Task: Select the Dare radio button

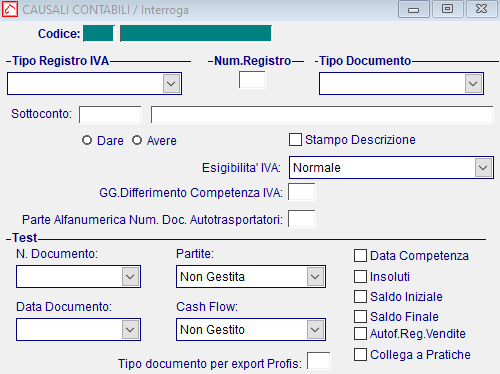Action: tap(87, 140)
